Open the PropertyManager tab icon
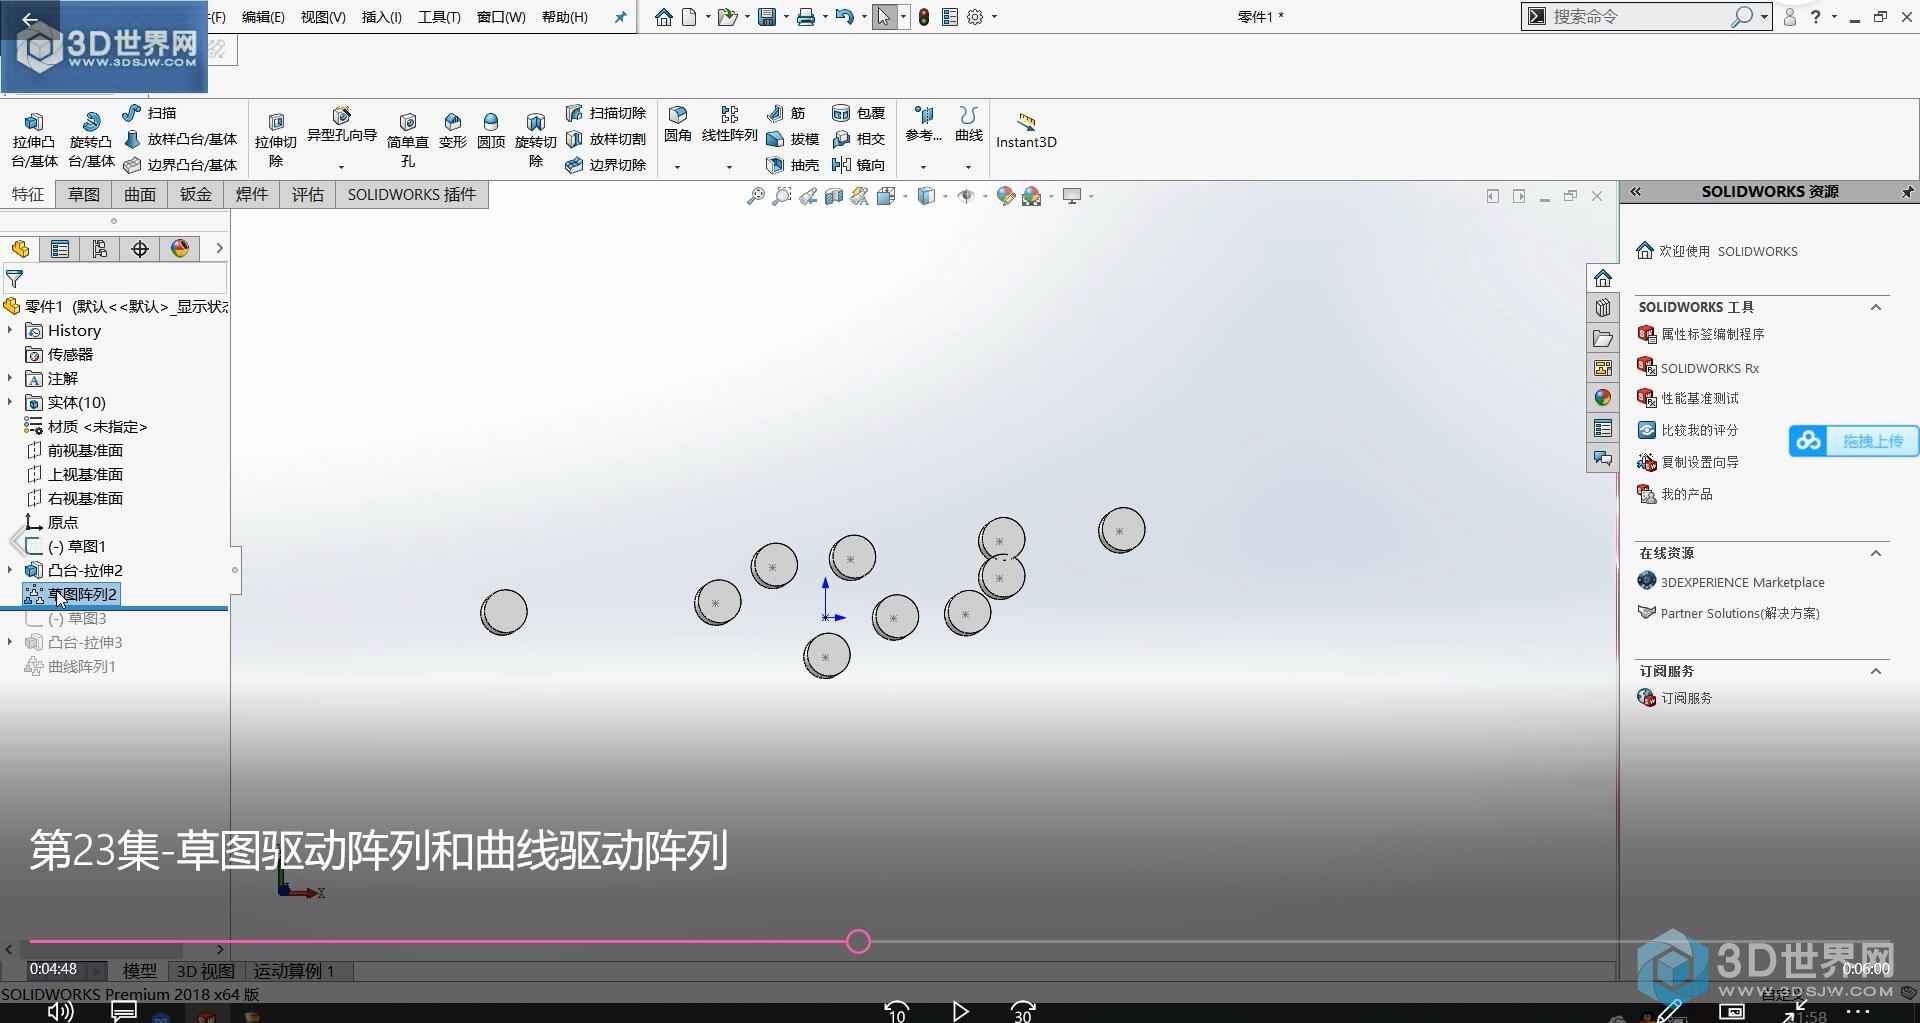 [60, 249]
